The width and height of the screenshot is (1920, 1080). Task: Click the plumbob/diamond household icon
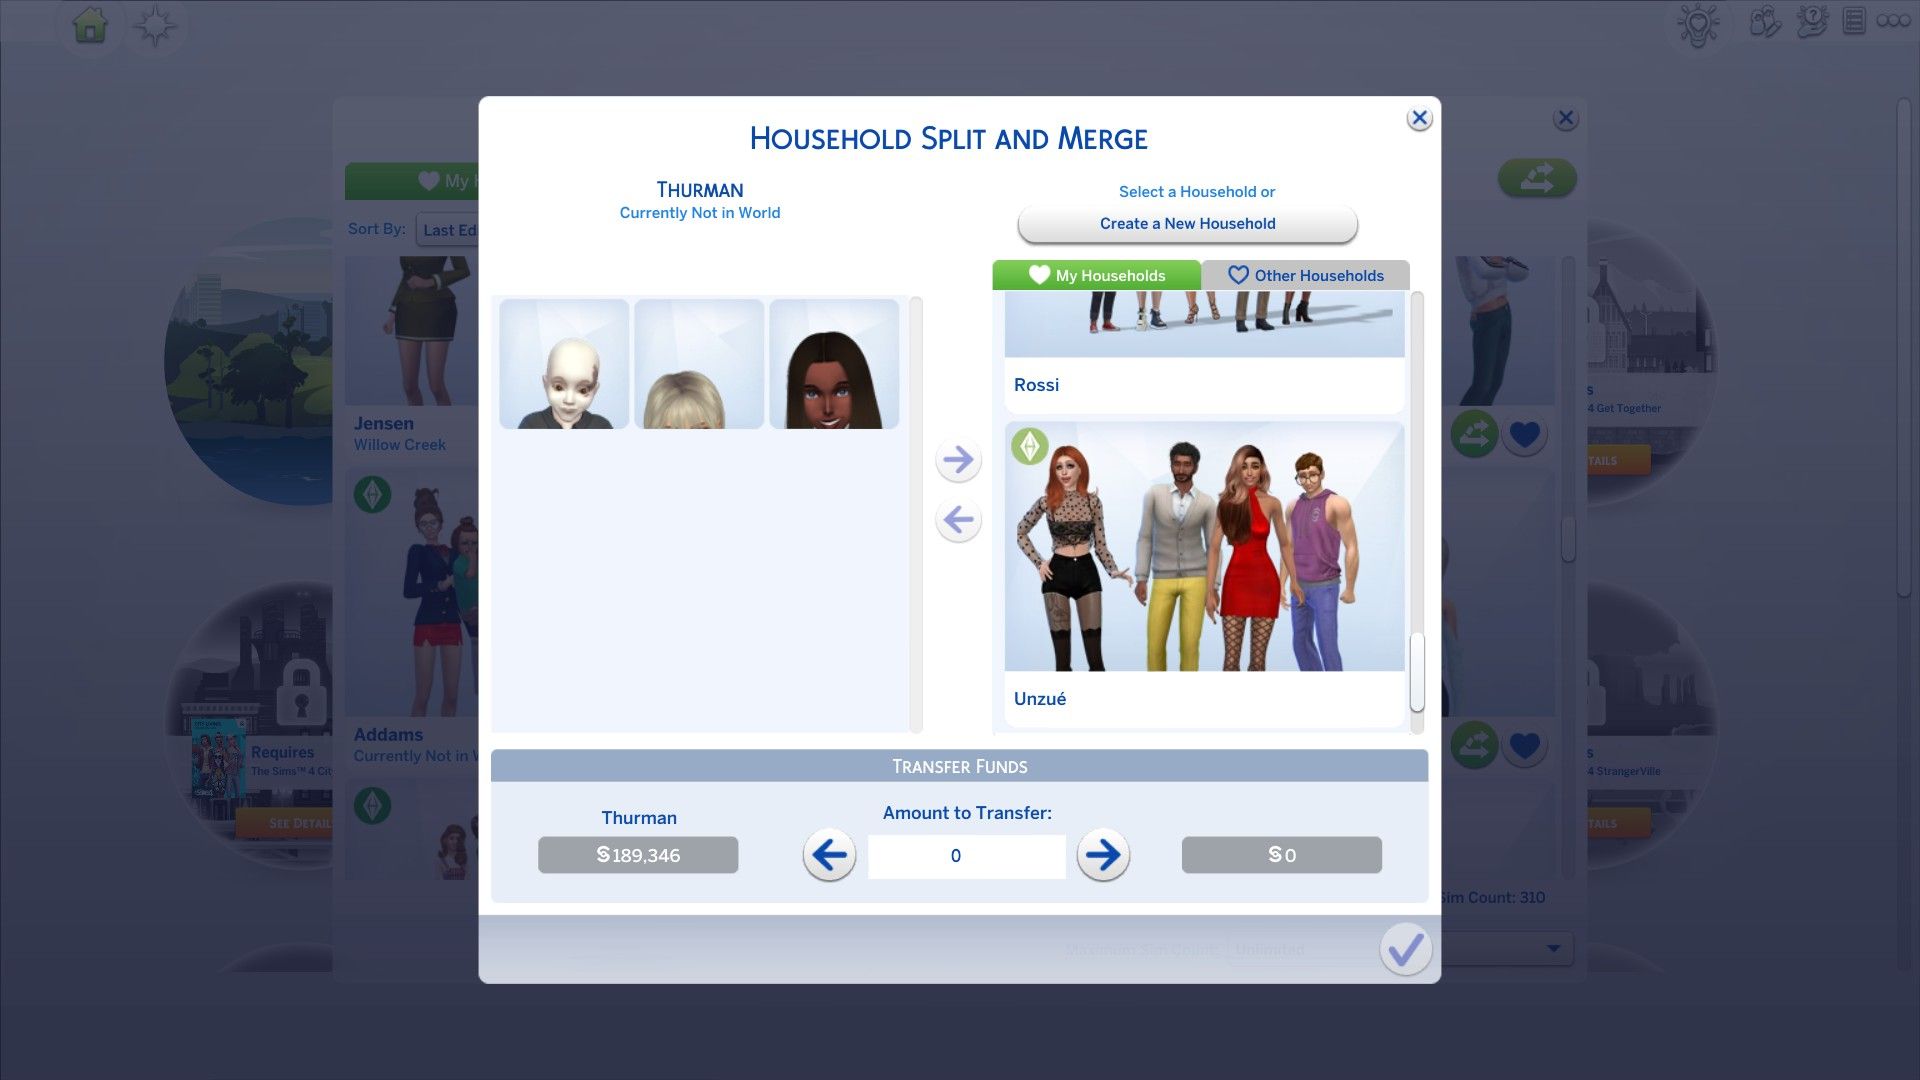point(1029,444)
